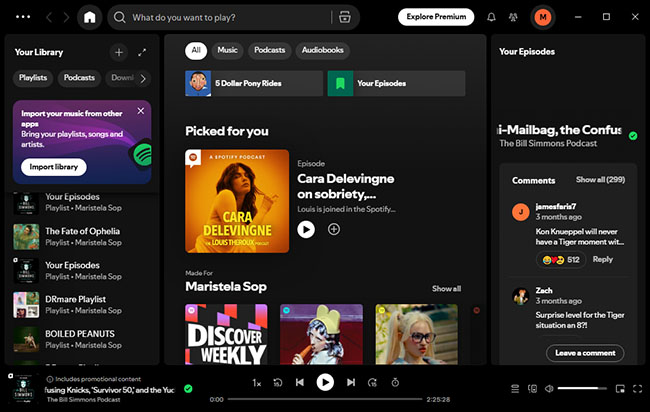Open Connect to a device icon
The height and width of the screenshot is (412, 650).
[x=532, y=389]
